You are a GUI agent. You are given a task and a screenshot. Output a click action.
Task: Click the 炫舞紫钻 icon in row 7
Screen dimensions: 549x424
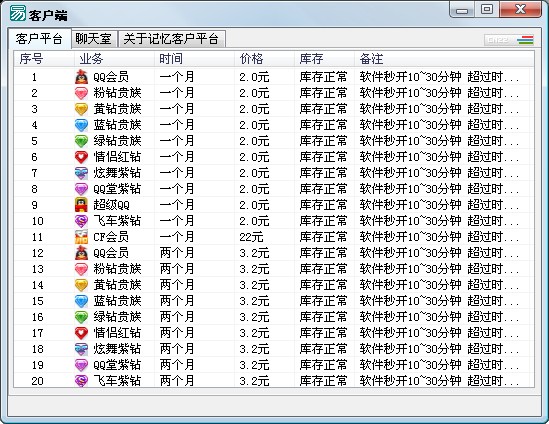[x=81, y=173]
